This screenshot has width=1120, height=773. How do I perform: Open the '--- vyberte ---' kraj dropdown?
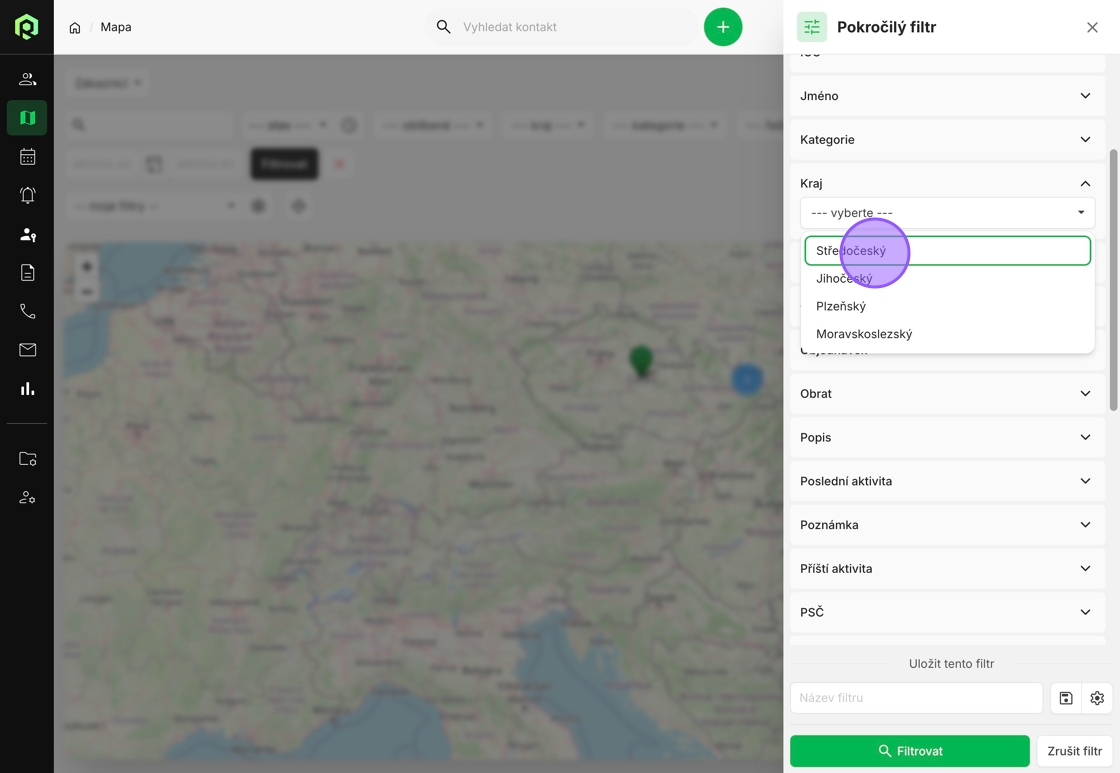pyautogui.click(x=947, y=213)
